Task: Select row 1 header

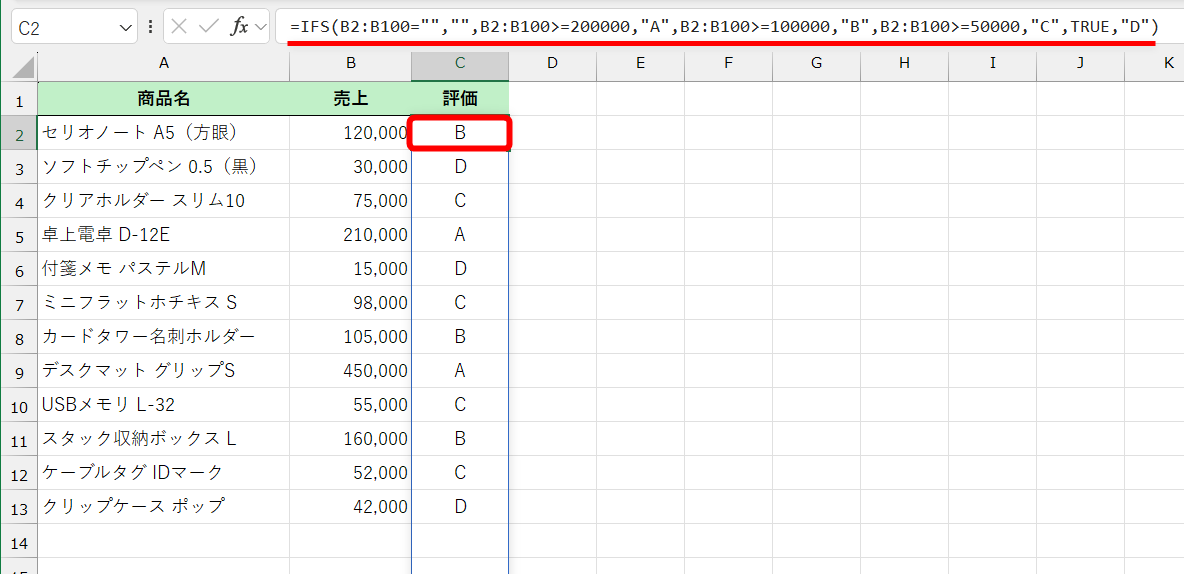Action: 19,99
